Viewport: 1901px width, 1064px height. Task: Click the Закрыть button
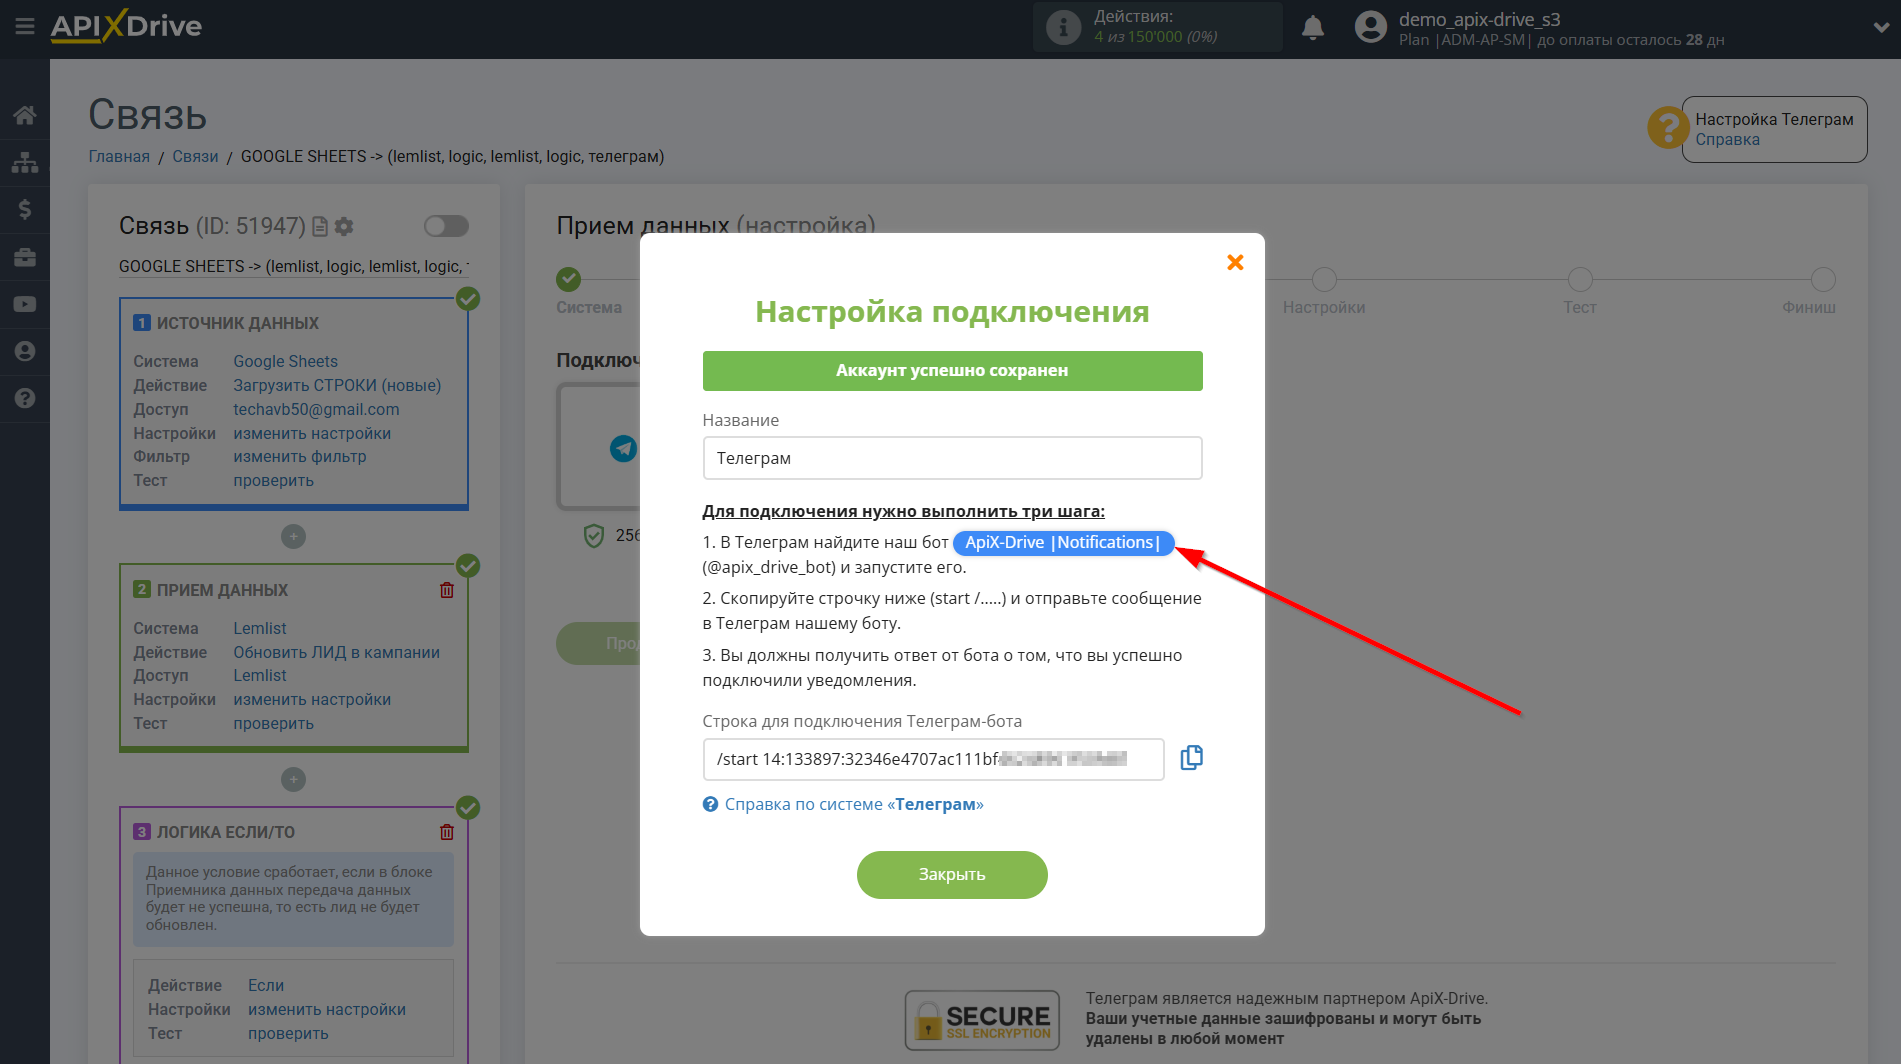(952, 875)
